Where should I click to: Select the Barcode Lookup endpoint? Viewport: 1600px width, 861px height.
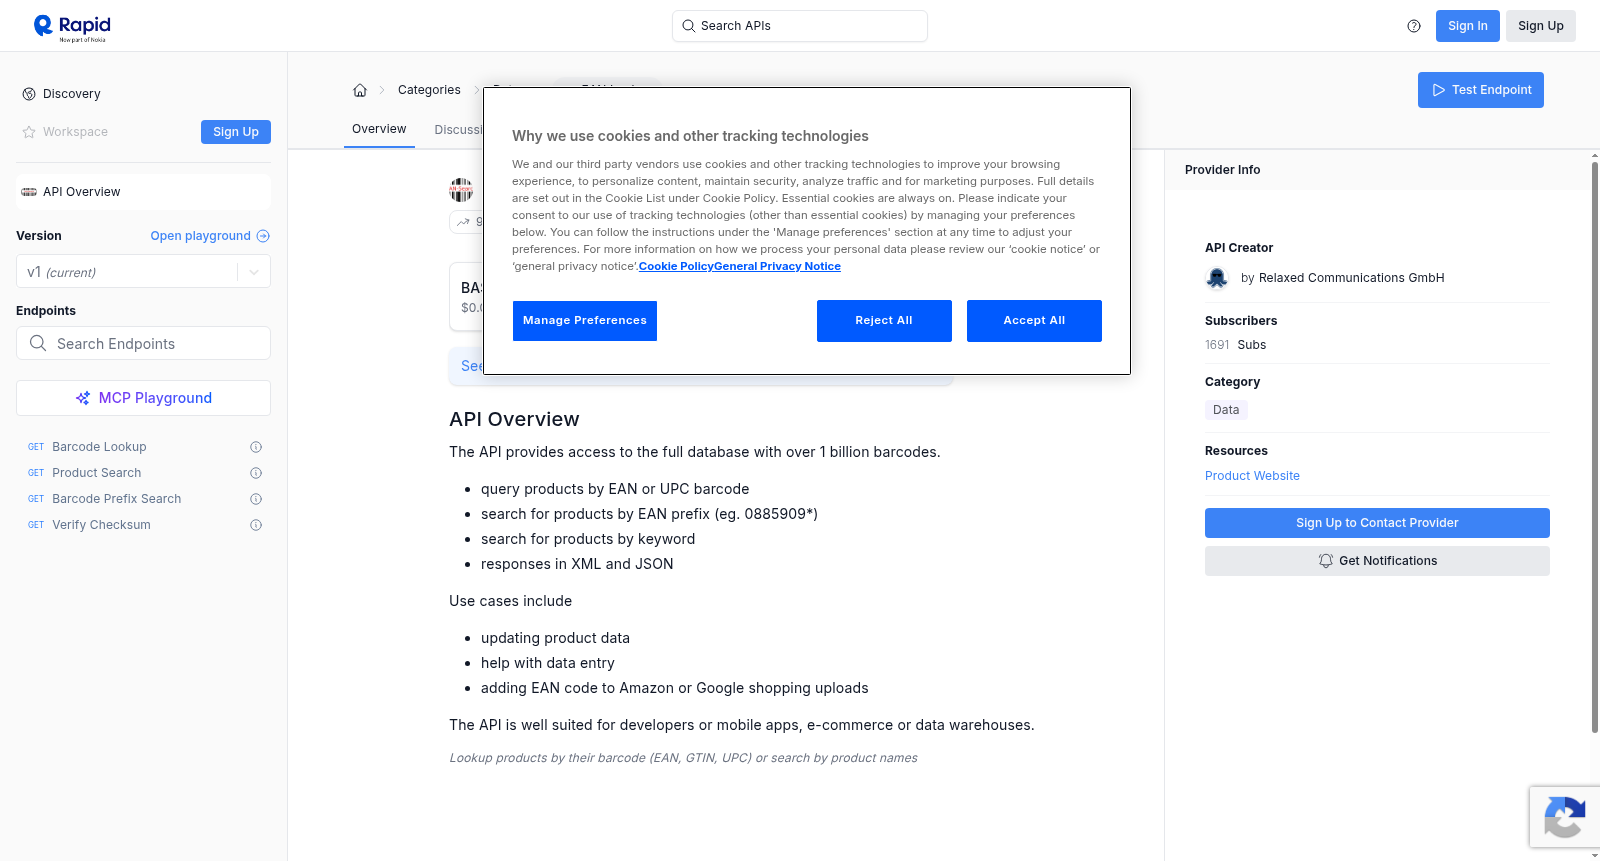click(x=99, y=447)
